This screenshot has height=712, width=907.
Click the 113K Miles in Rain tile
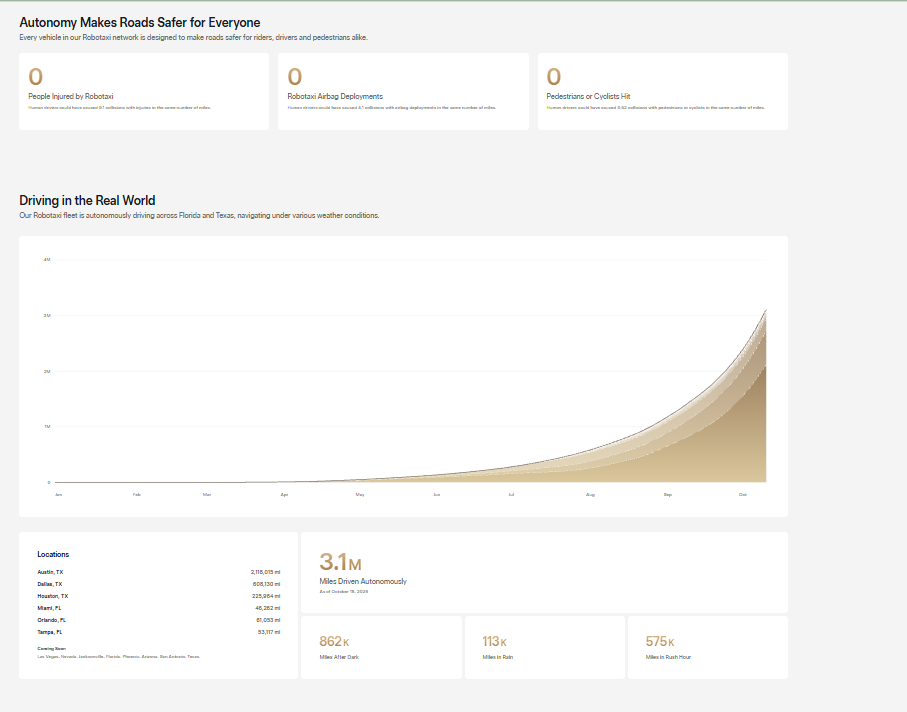[x=545, y=647]
